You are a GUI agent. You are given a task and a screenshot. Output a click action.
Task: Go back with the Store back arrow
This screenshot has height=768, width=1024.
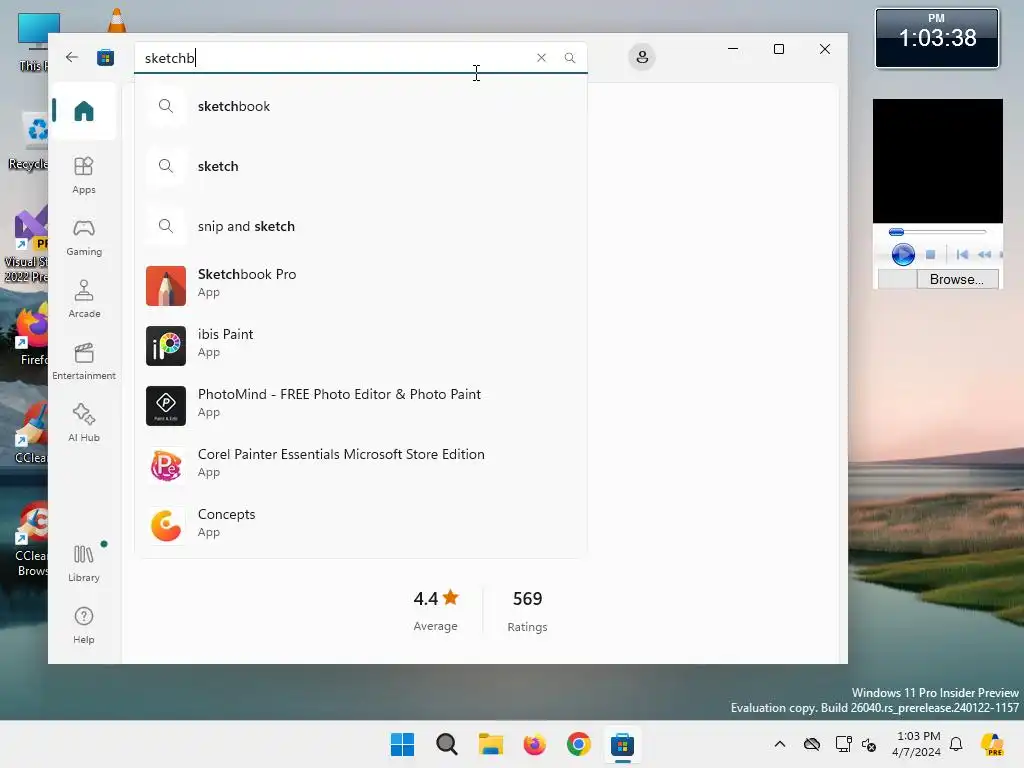72,57
